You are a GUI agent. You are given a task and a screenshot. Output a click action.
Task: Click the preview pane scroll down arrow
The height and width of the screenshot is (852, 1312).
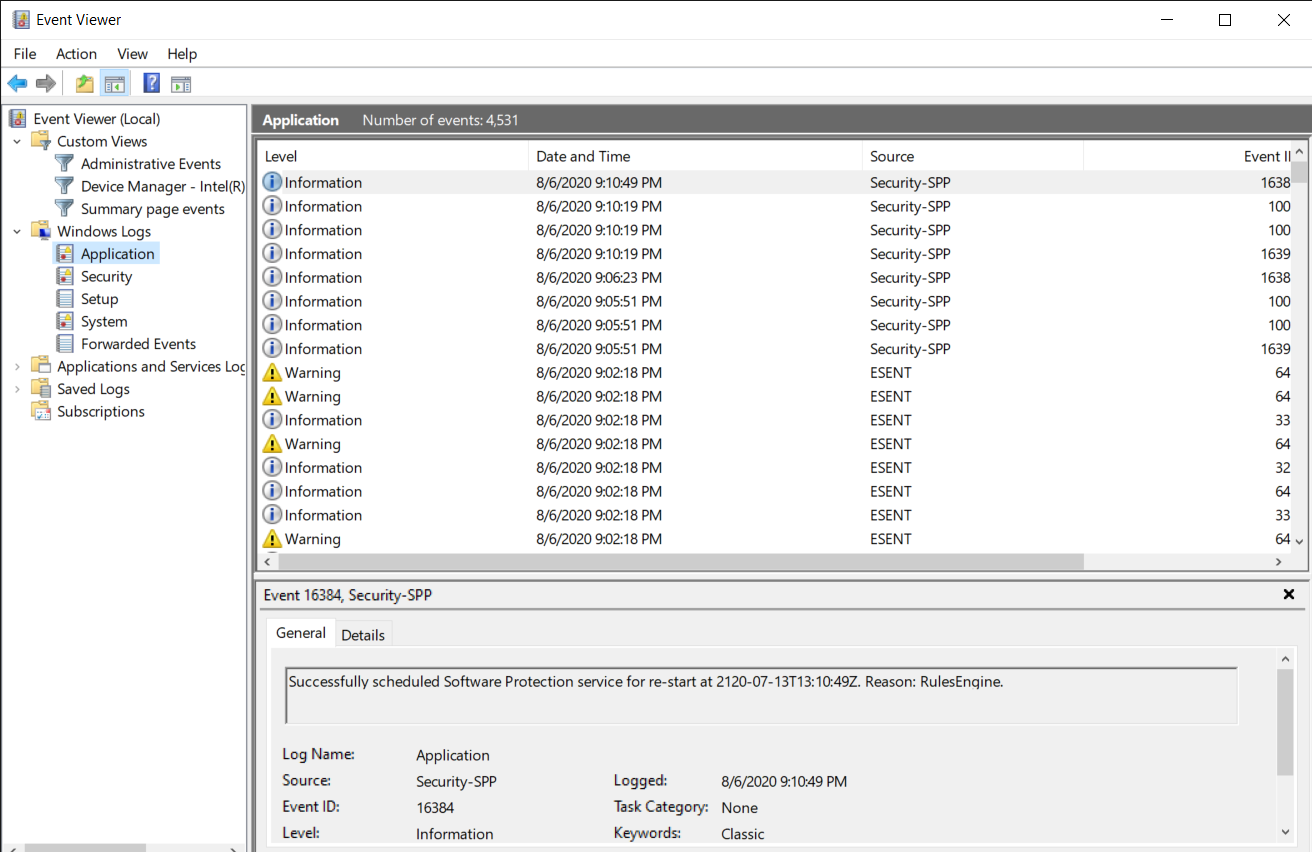(1286, 831)
